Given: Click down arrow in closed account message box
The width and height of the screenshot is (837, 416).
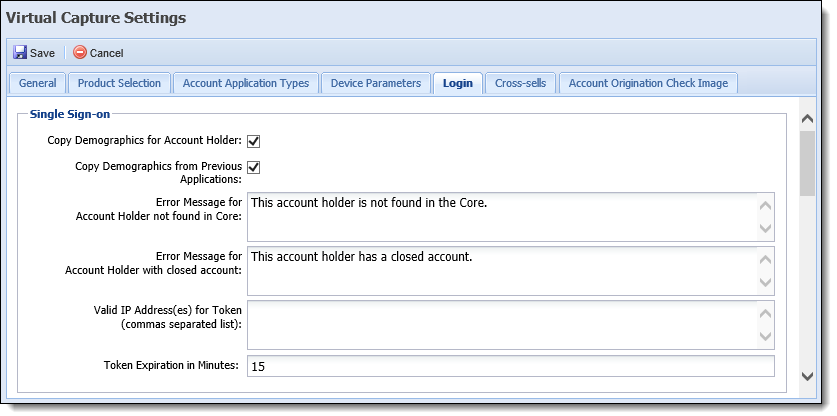Looking at the screenshot, I should [765, 282].
